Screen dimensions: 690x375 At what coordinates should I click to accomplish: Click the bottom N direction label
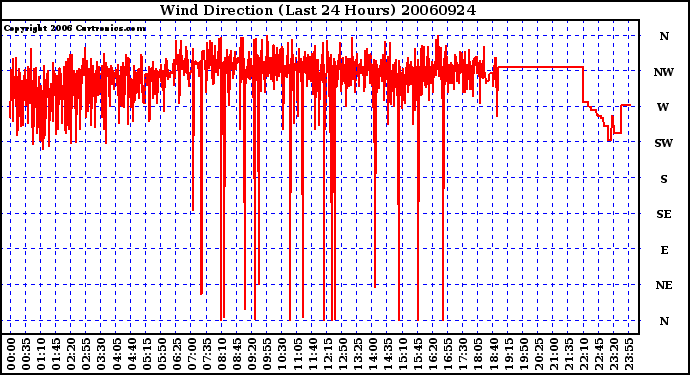(664, 321)
